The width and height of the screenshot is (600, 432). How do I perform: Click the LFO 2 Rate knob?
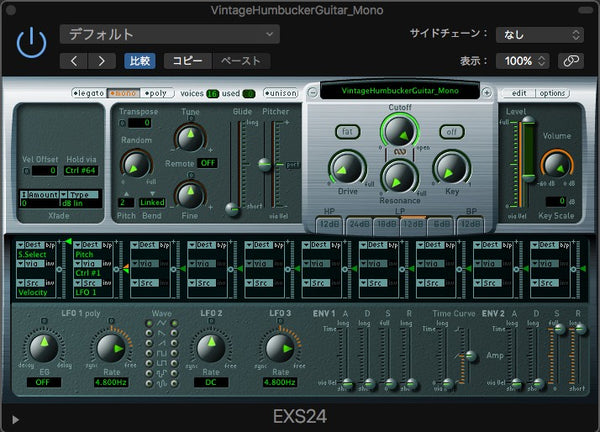[x=211, y=348]
